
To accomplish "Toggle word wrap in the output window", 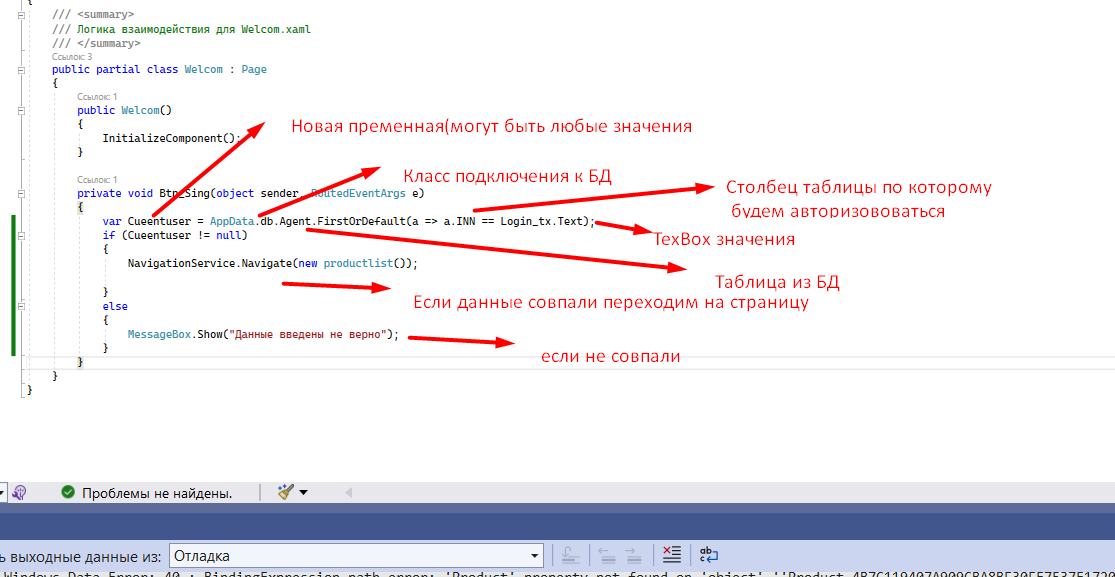I will click(x=709, y=556).
